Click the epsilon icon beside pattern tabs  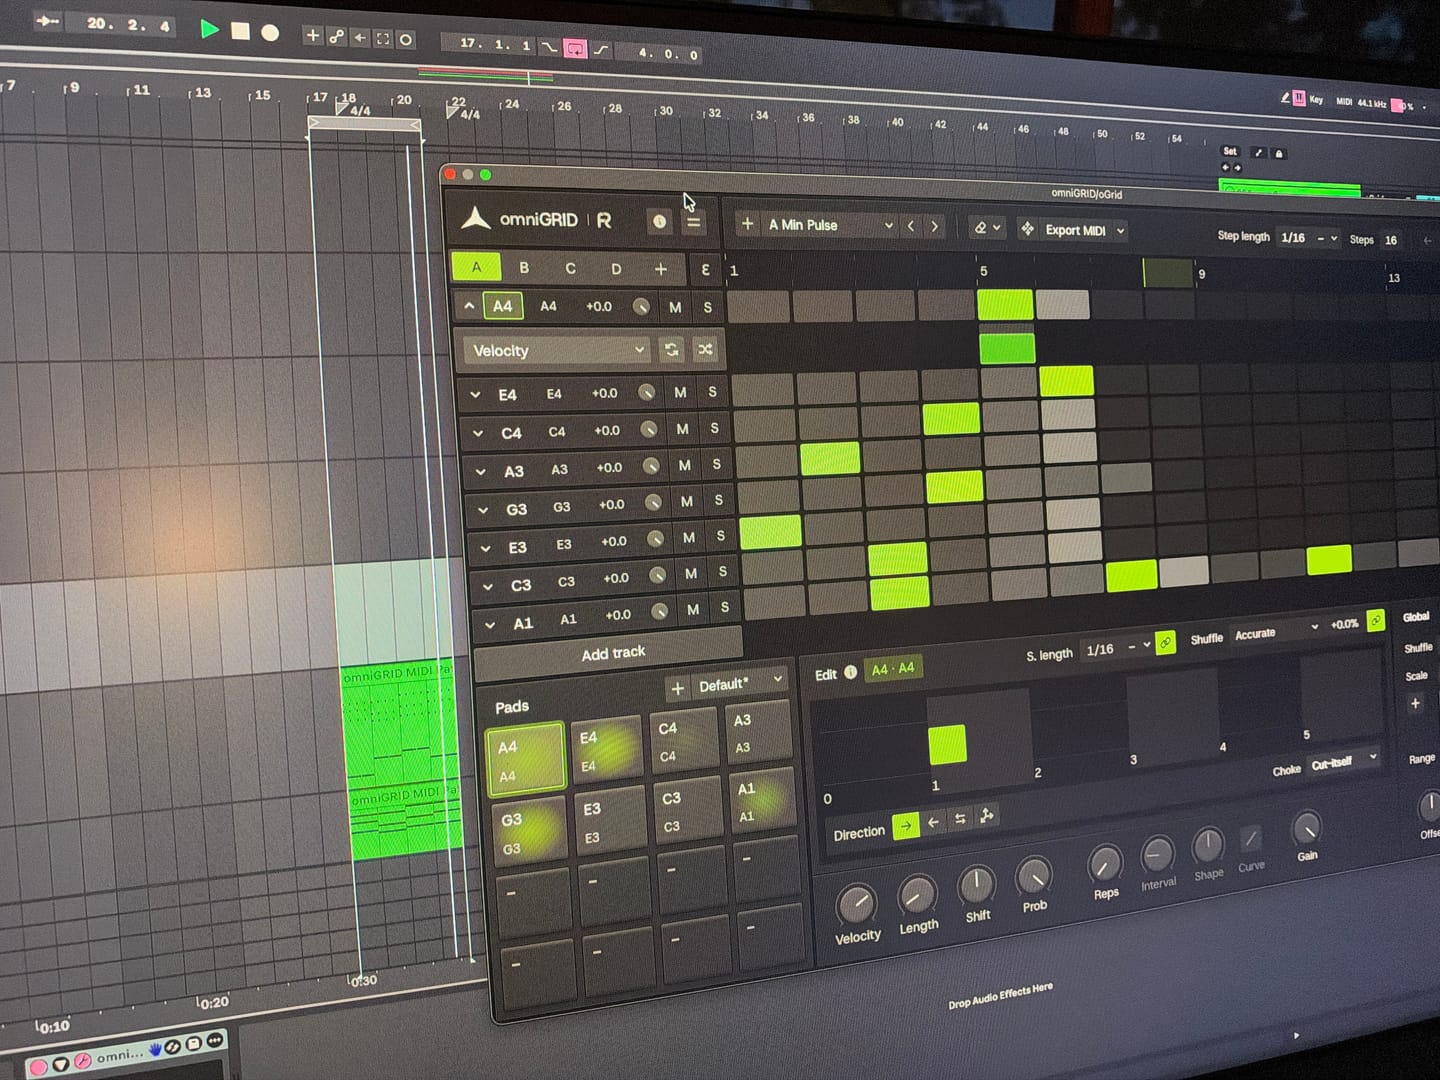point(705,269)
